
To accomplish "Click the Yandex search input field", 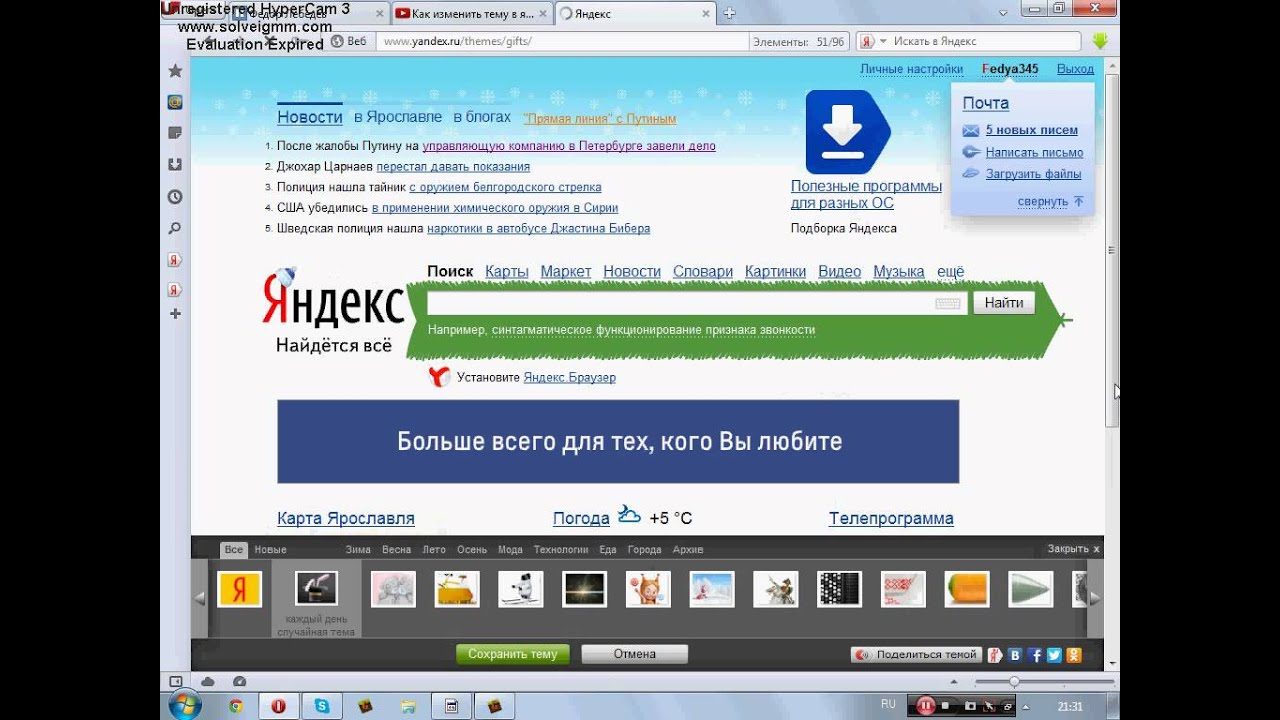I will click(x=697, y=303).
